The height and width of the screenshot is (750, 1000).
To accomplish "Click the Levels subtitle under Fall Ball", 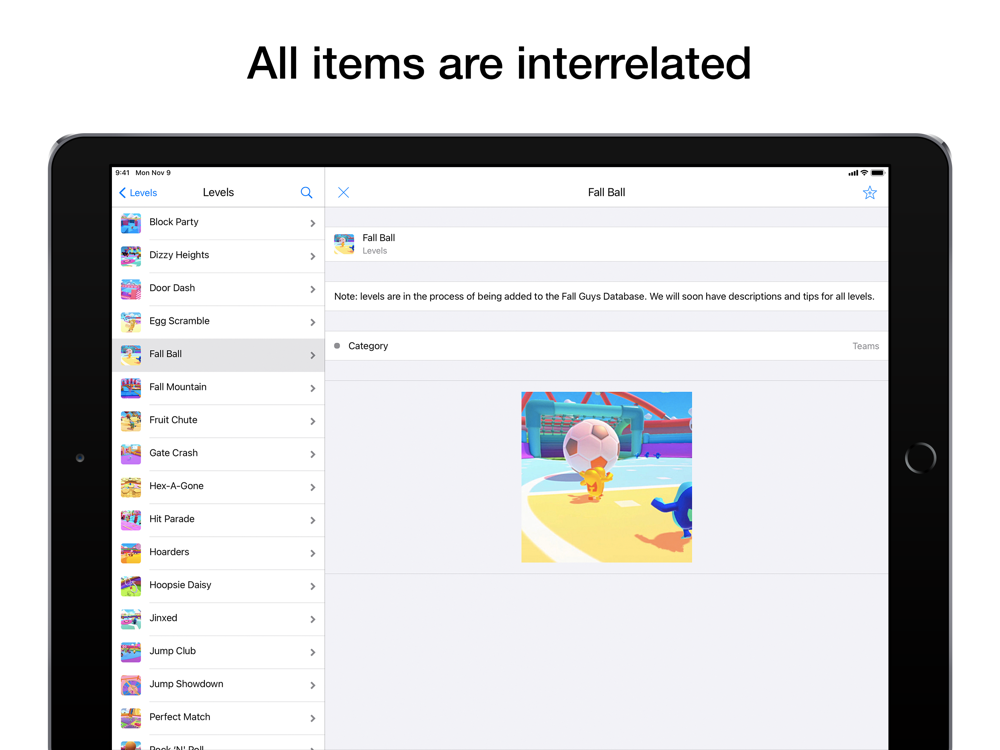I will [x=374, y=251].
